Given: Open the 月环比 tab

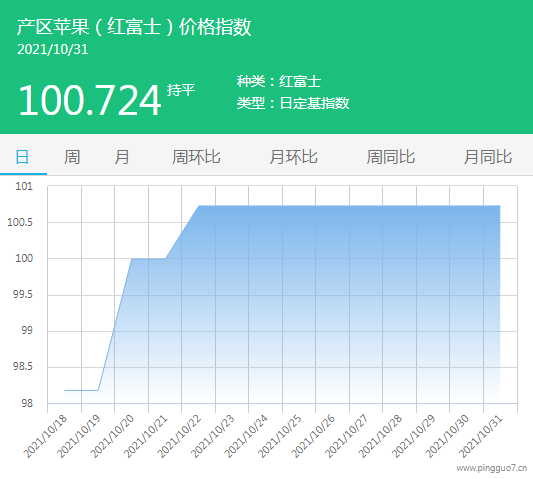Looking at the screenshot, I should [x=294, y=157].
